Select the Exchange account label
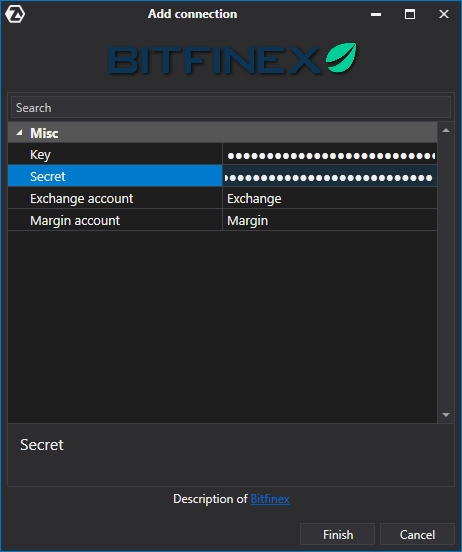 click(82, 199)
